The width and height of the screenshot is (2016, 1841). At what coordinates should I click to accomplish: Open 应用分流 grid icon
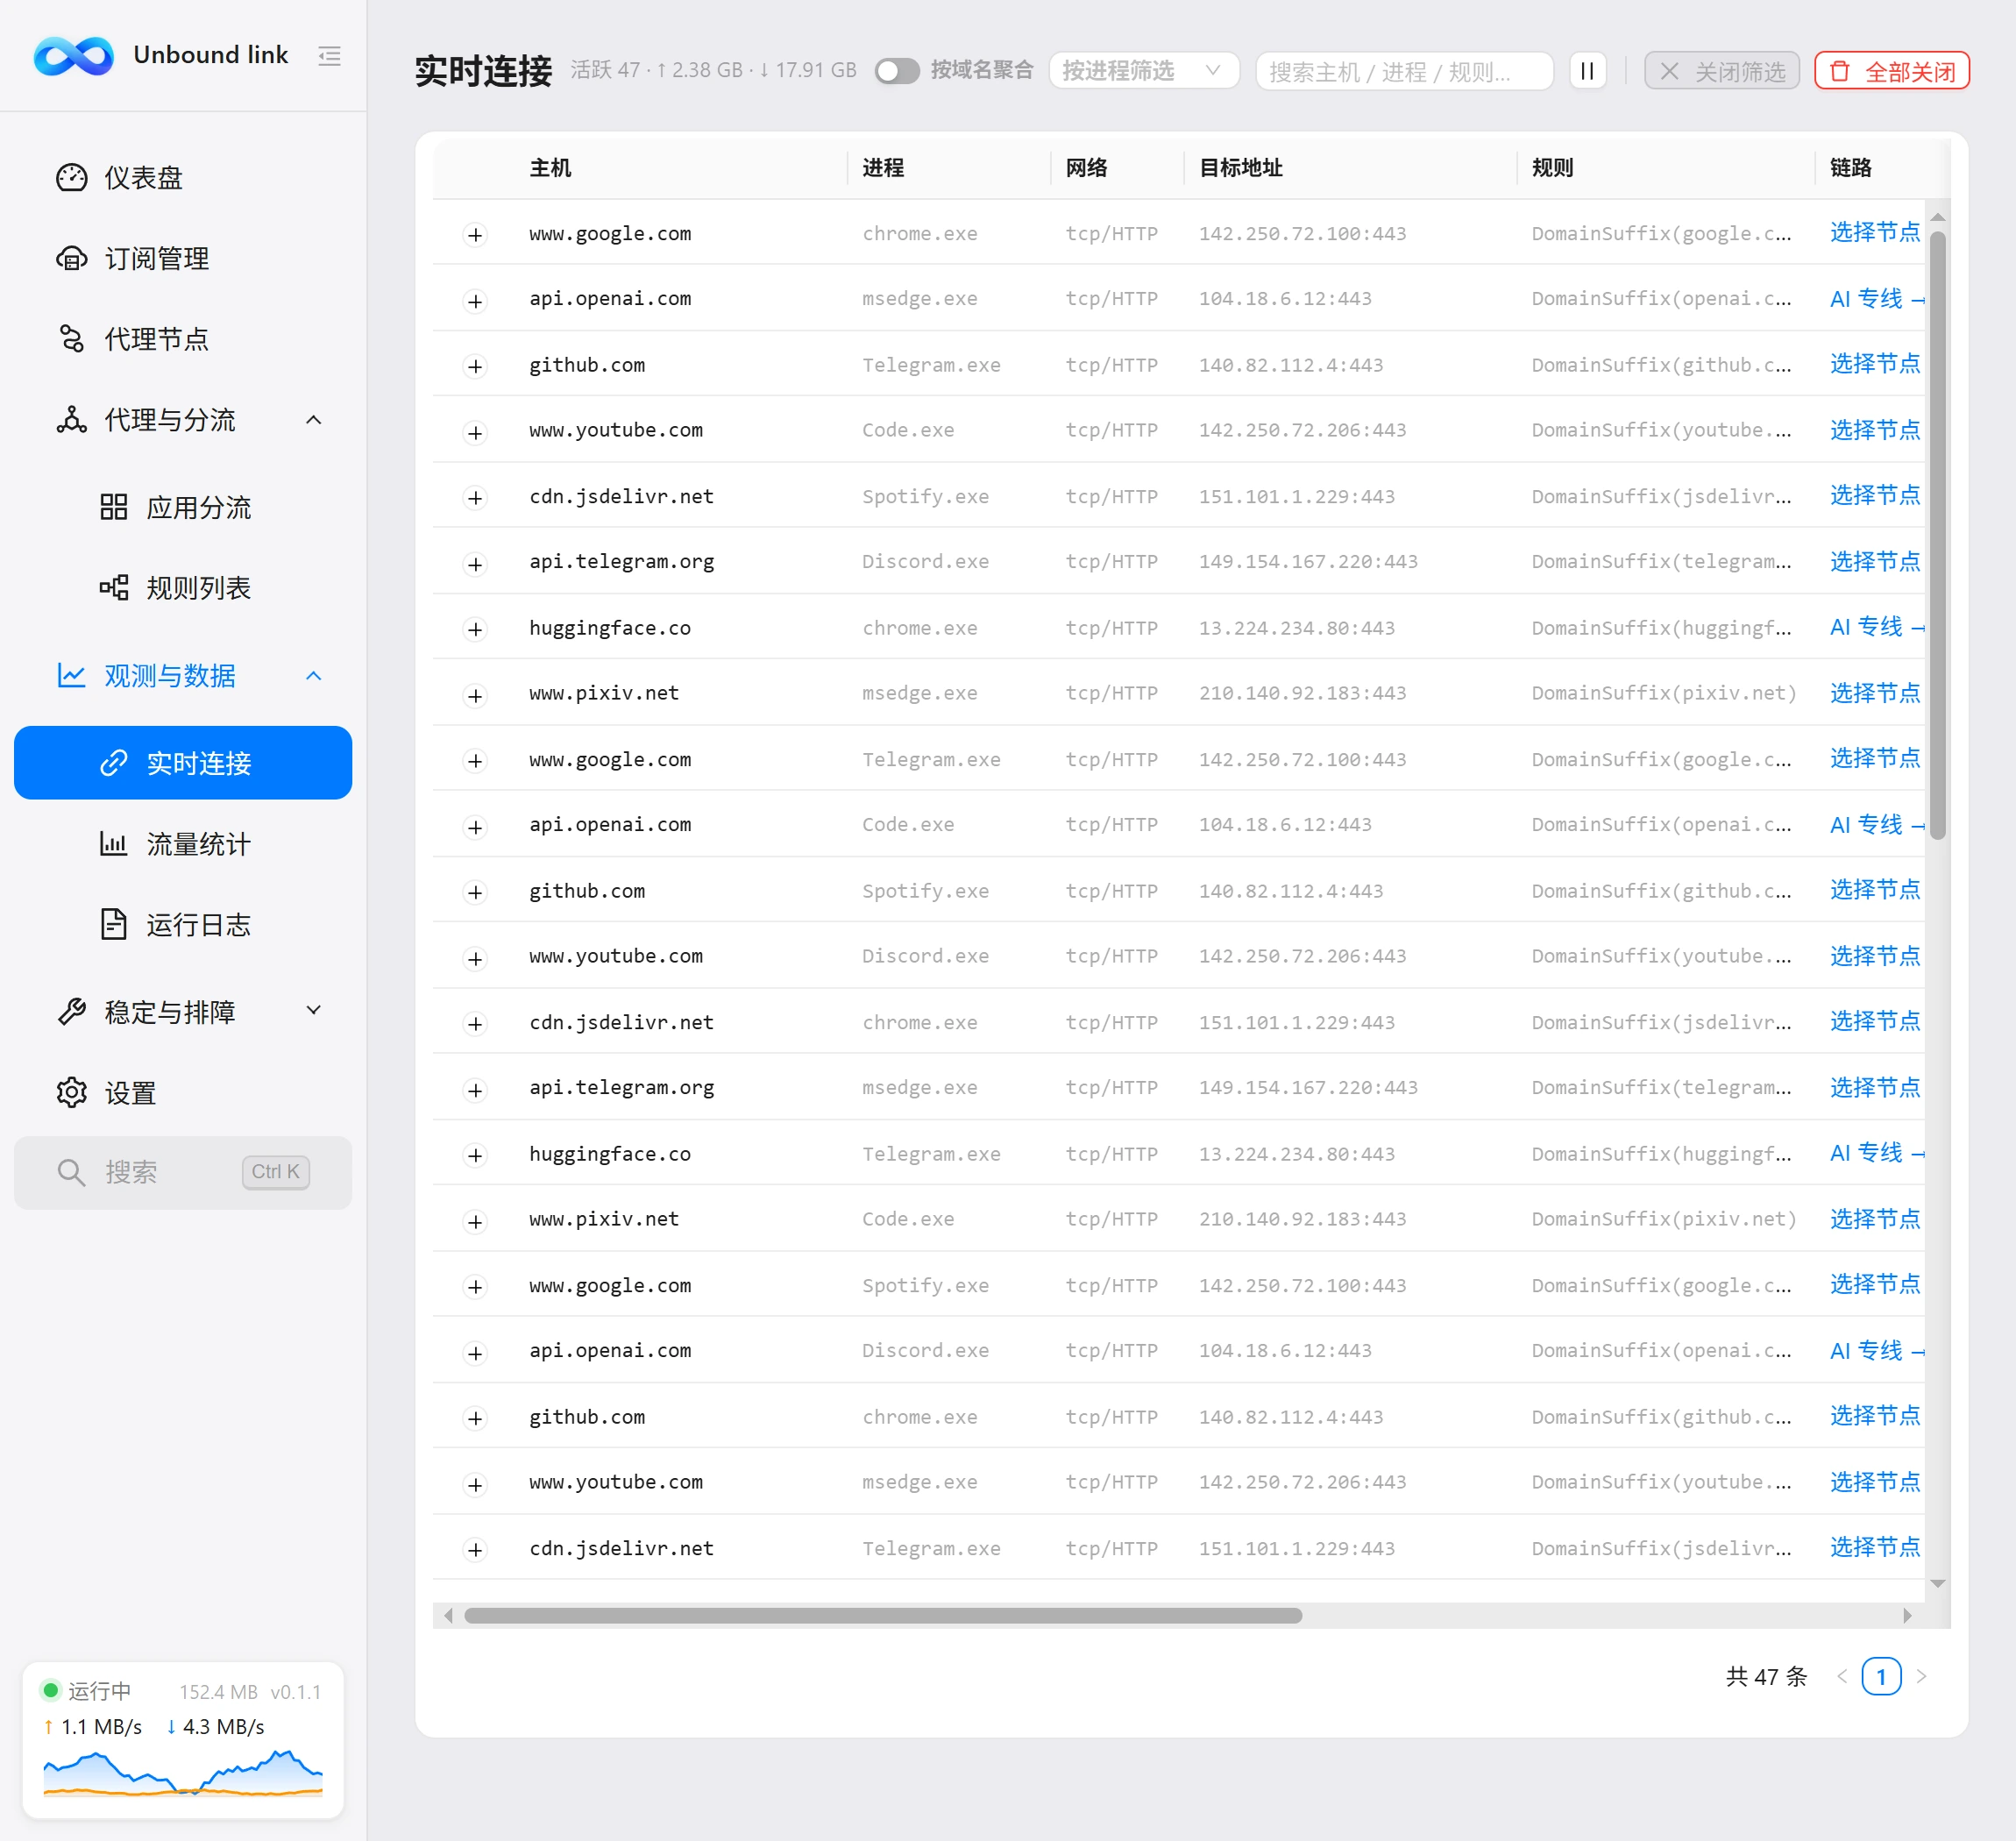(114, 507)
